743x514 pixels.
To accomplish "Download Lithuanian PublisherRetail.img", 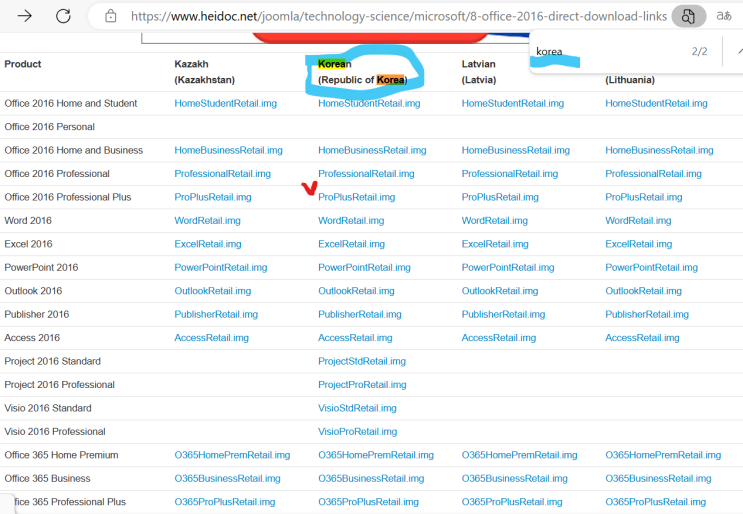I will click(x=647, y=315).
